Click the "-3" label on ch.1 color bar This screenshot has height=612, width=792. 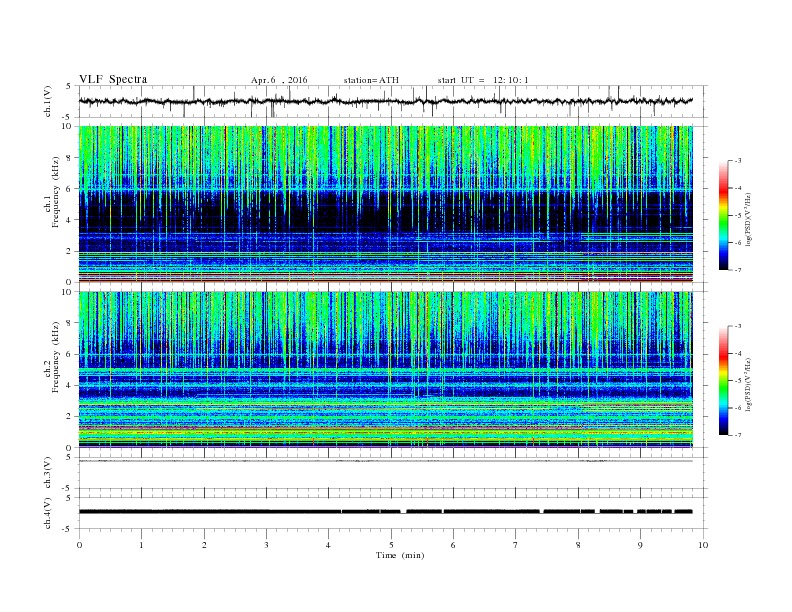click(738, 161)
